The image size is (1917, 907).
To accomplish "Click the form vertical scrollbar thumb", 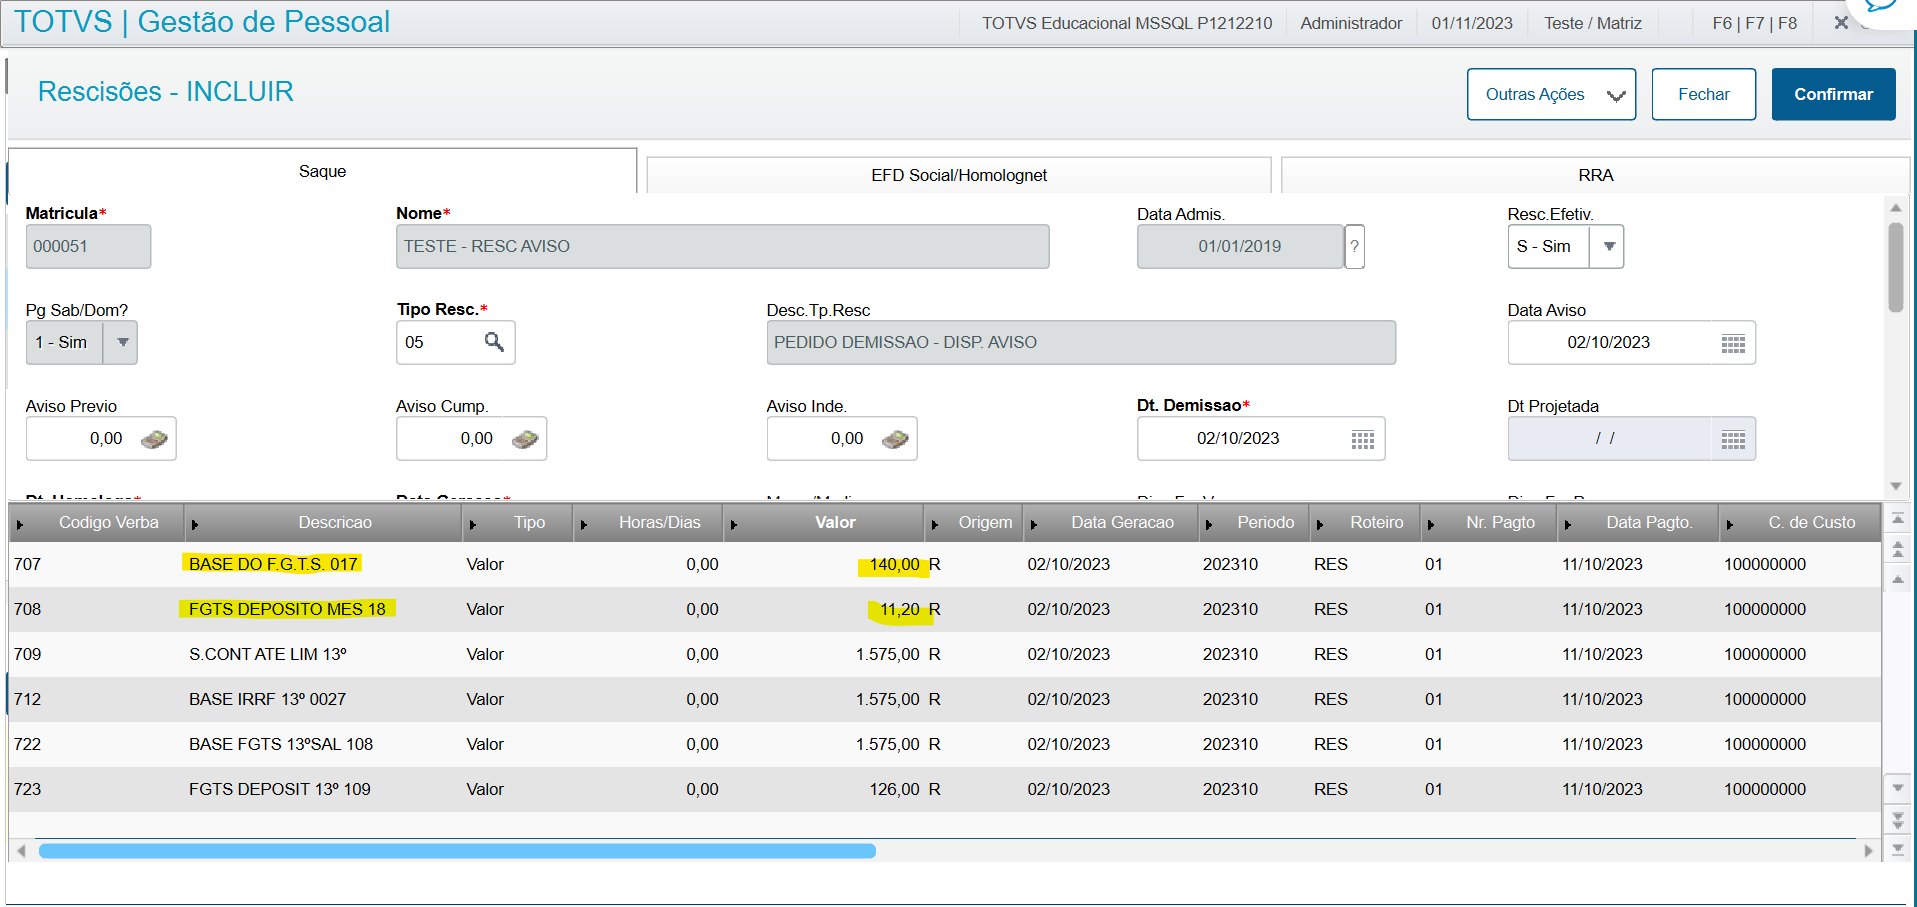I will pyautogui.click(x=1895, y=268).
